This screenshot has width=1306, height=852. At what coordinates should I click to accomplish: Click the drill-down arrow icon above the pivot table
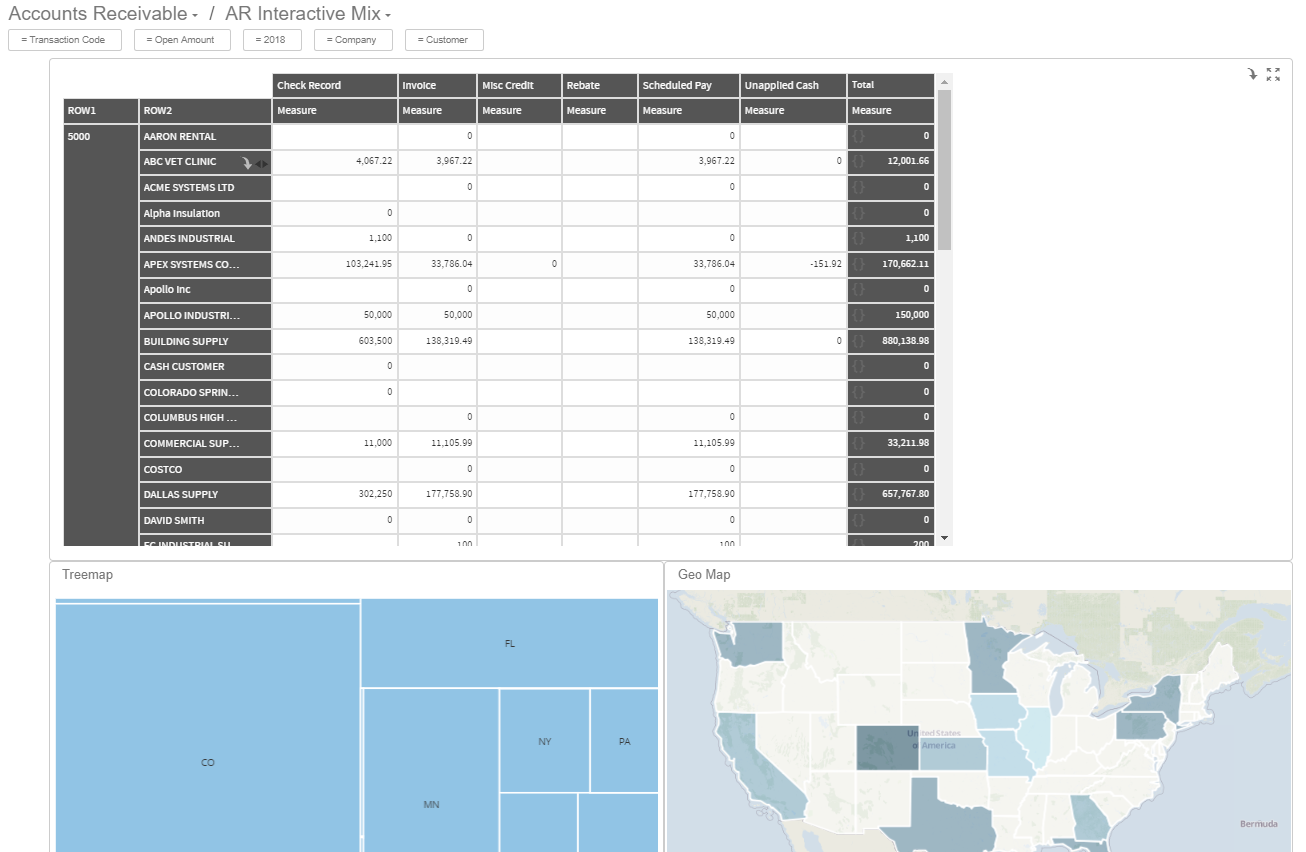(1251, 74)
